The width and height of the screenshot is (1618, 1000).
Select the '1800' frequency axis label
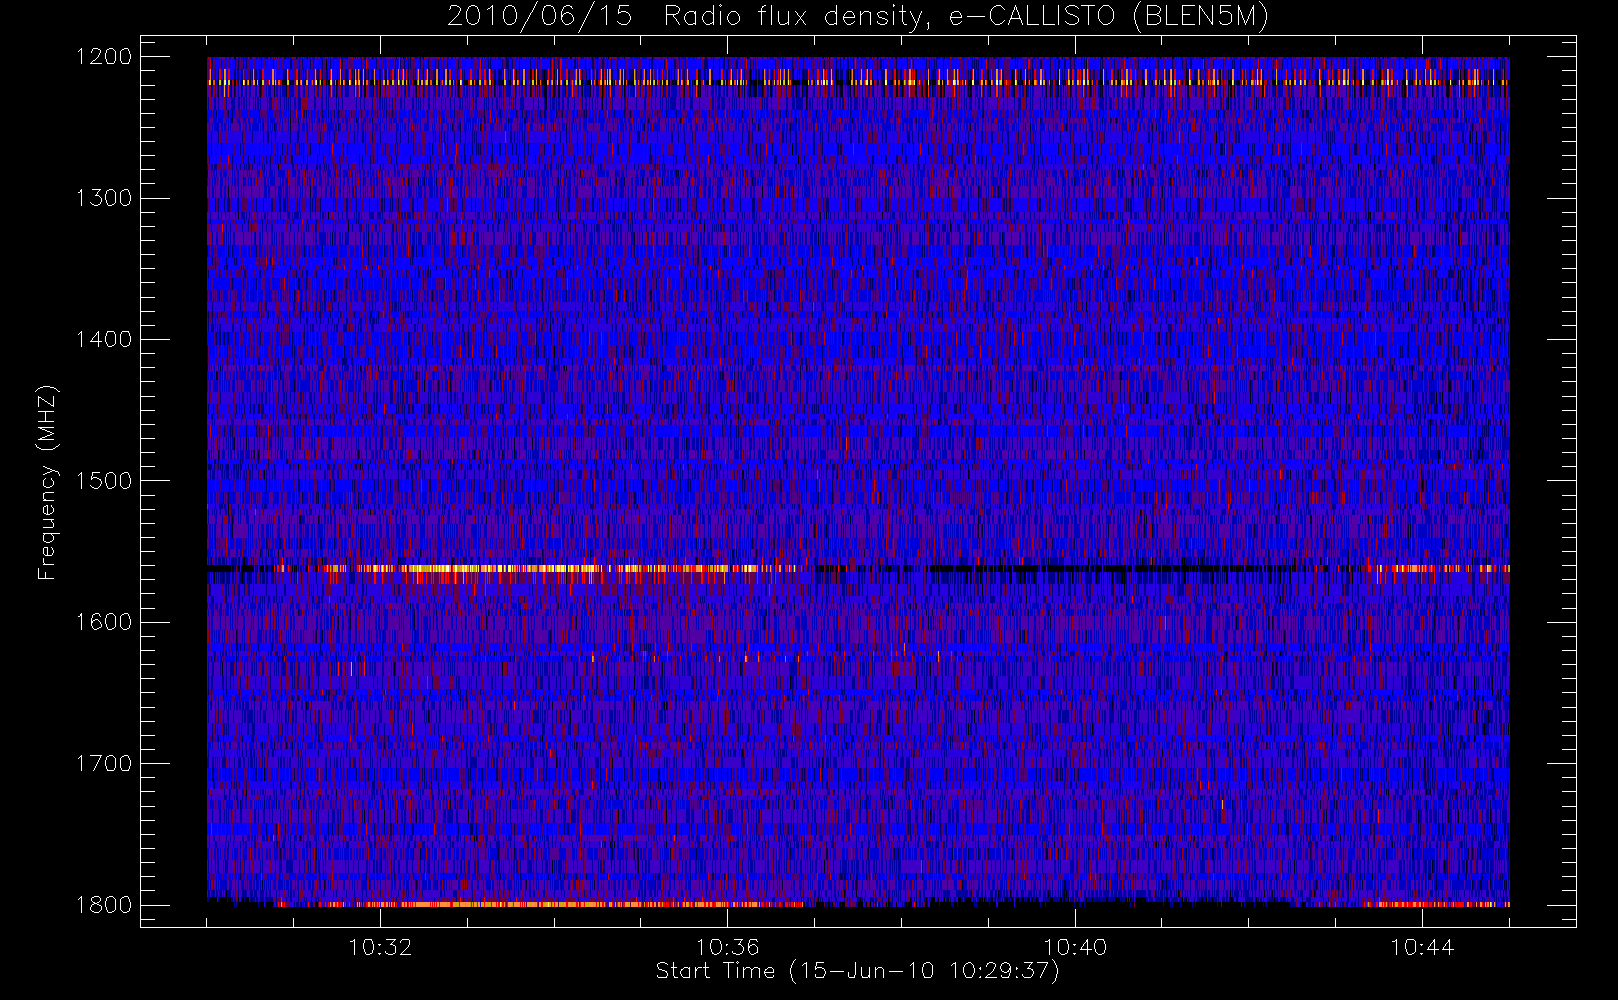pyautogui.click(x=104, y=905)
